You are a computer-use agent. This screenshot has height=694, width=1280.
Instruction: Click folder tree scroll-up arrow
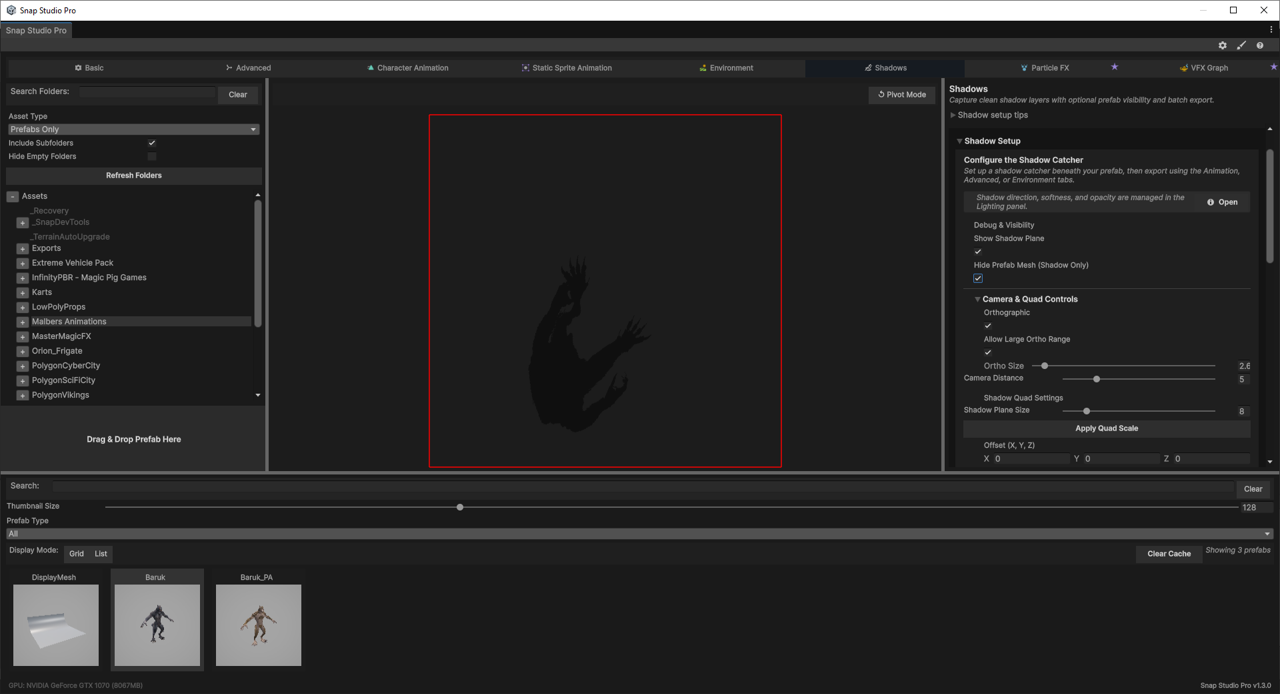[x=258, y=195]
